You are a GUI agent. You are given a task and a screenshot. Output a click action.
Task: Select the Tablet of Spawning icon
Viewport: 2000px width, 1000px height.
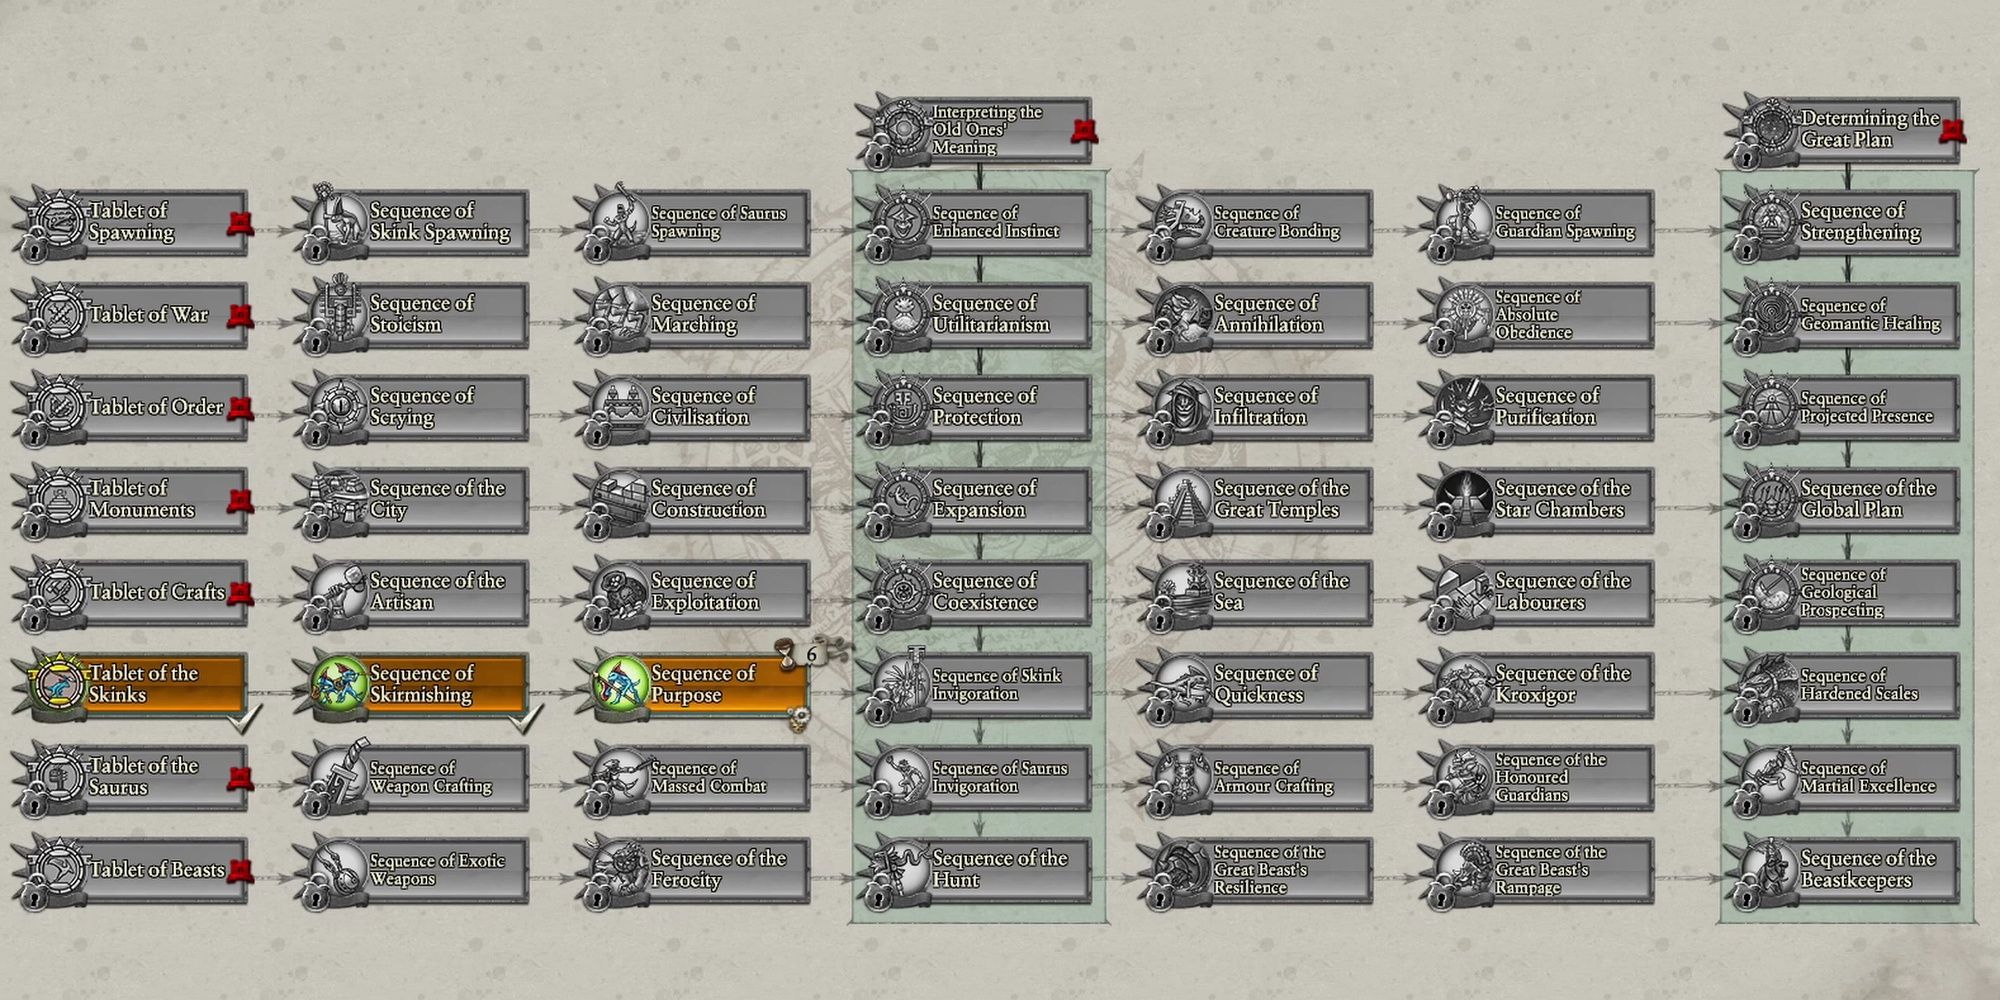pos(57,220)
